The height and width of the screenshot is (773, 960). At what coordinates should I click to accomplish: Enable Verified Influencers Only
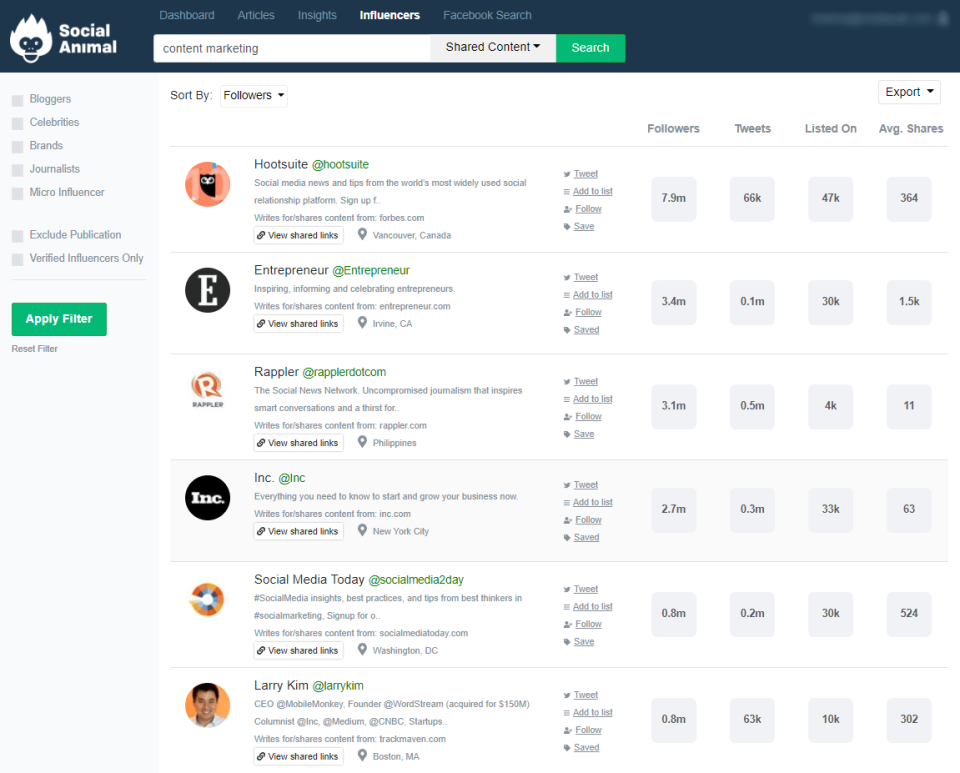click(16, 258)
